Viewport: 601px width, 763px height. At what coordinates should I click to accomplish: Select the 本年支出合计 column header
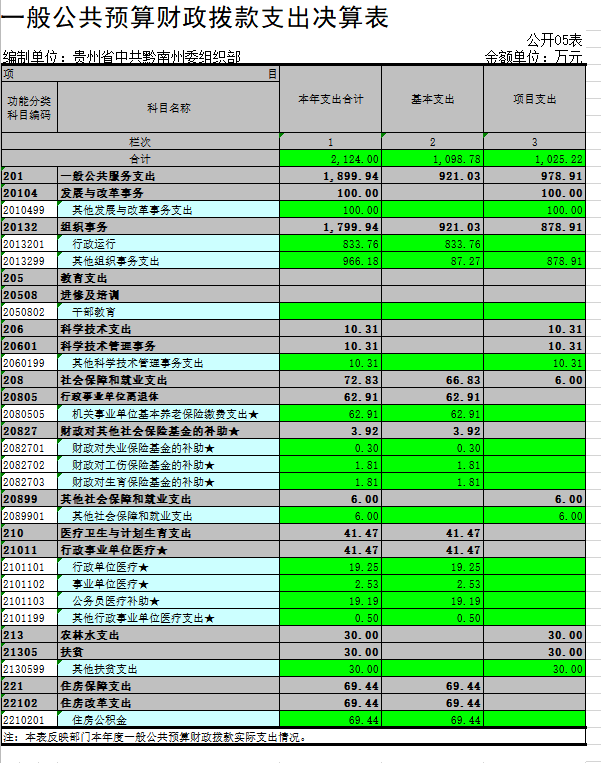[331, 100]
